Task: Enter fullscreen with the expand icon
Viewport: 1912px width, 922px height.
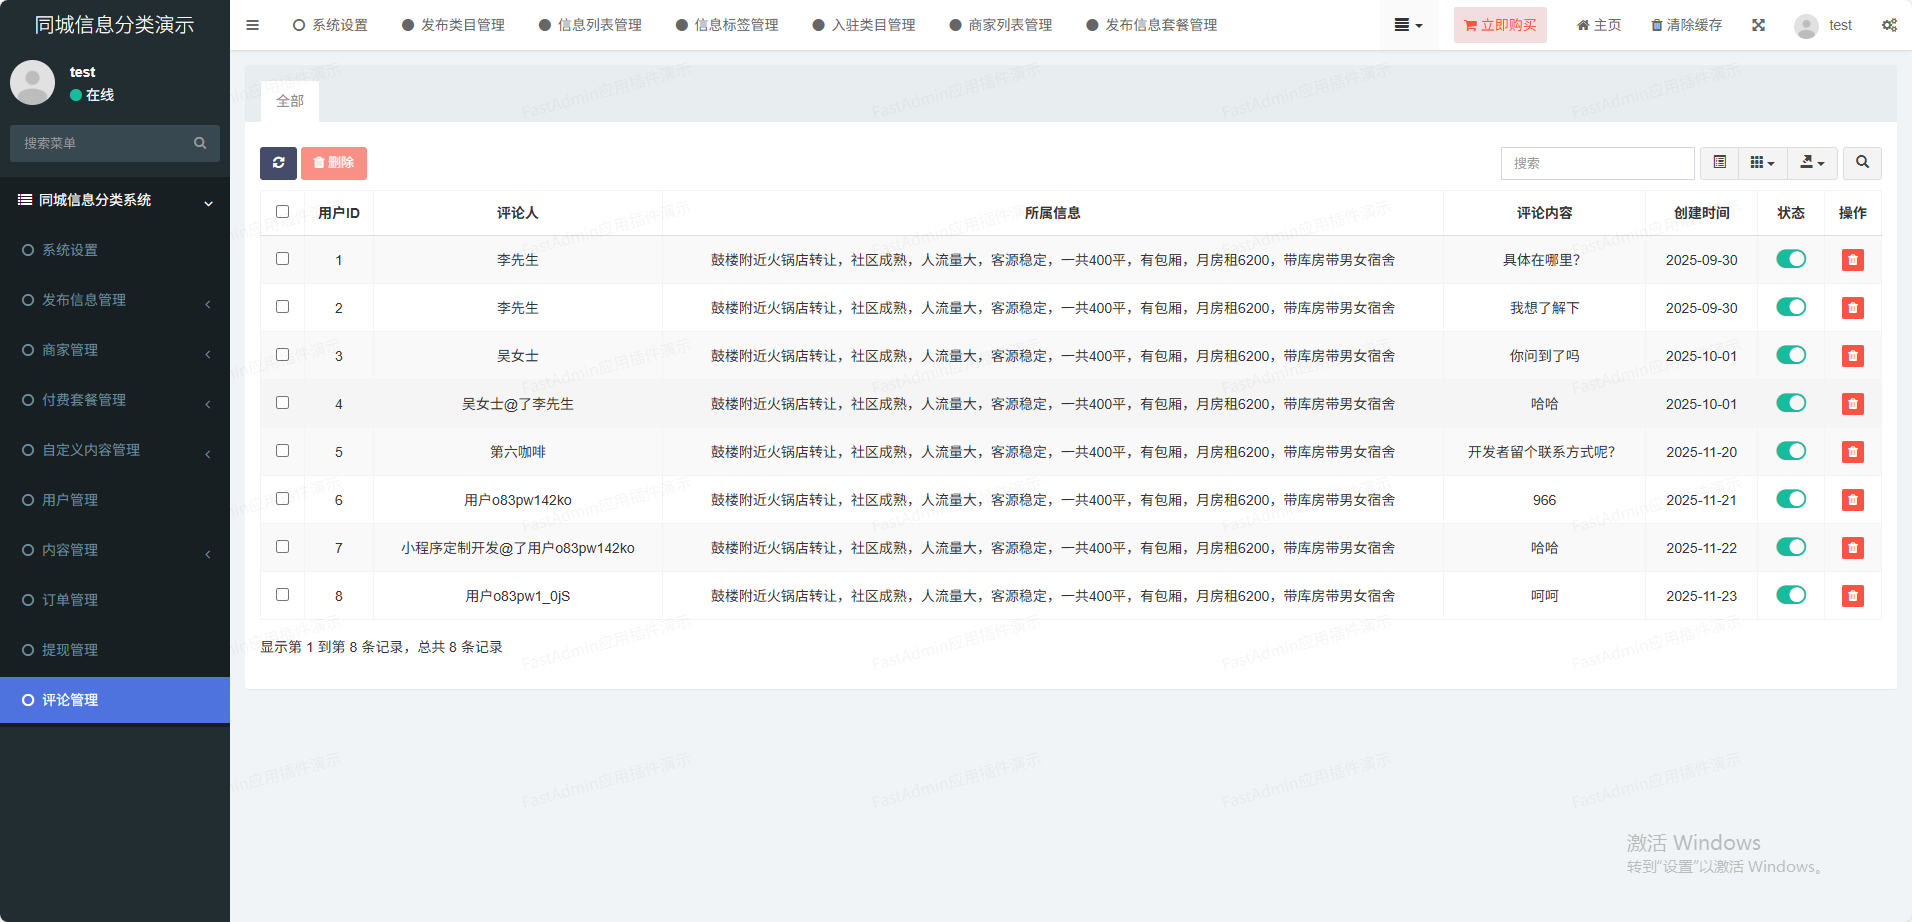Action: click(x=1758, y=25)
